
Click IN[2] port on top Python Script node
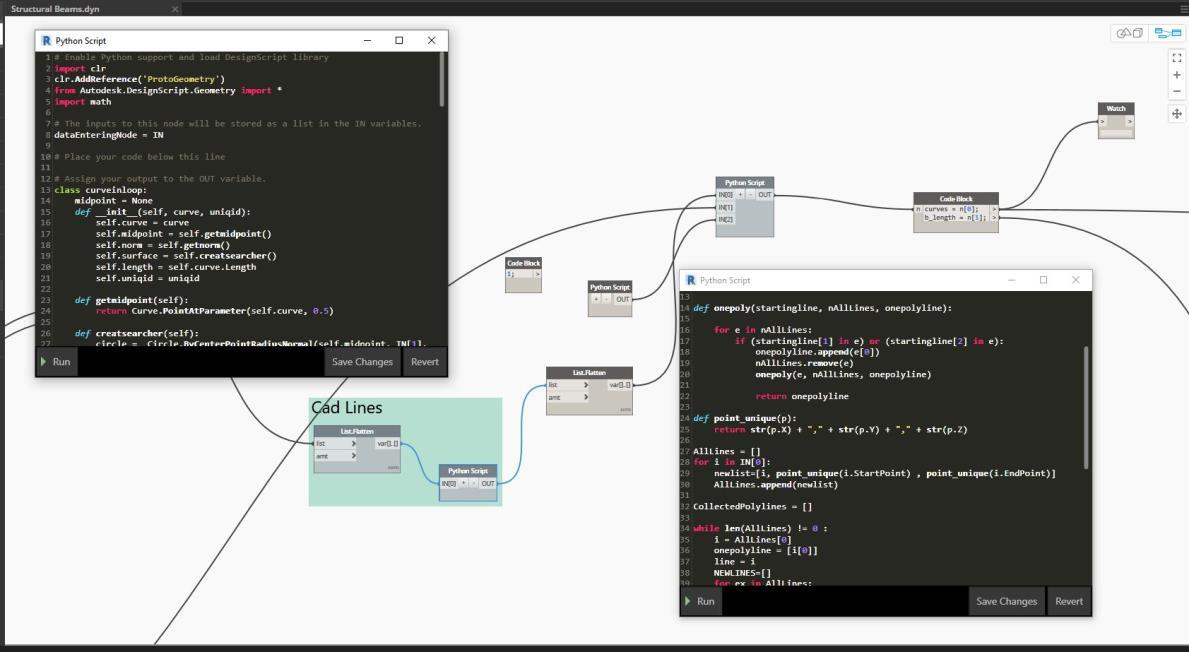726,219
